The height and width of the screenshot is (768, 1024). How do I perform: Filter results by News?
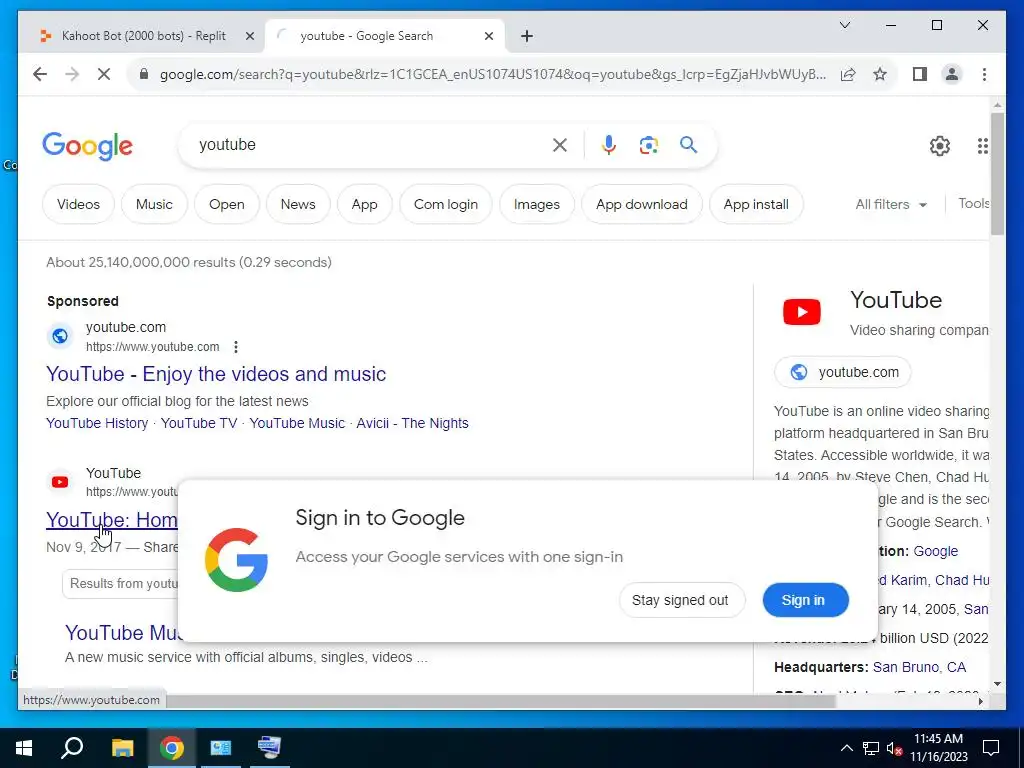coord(298,204)
